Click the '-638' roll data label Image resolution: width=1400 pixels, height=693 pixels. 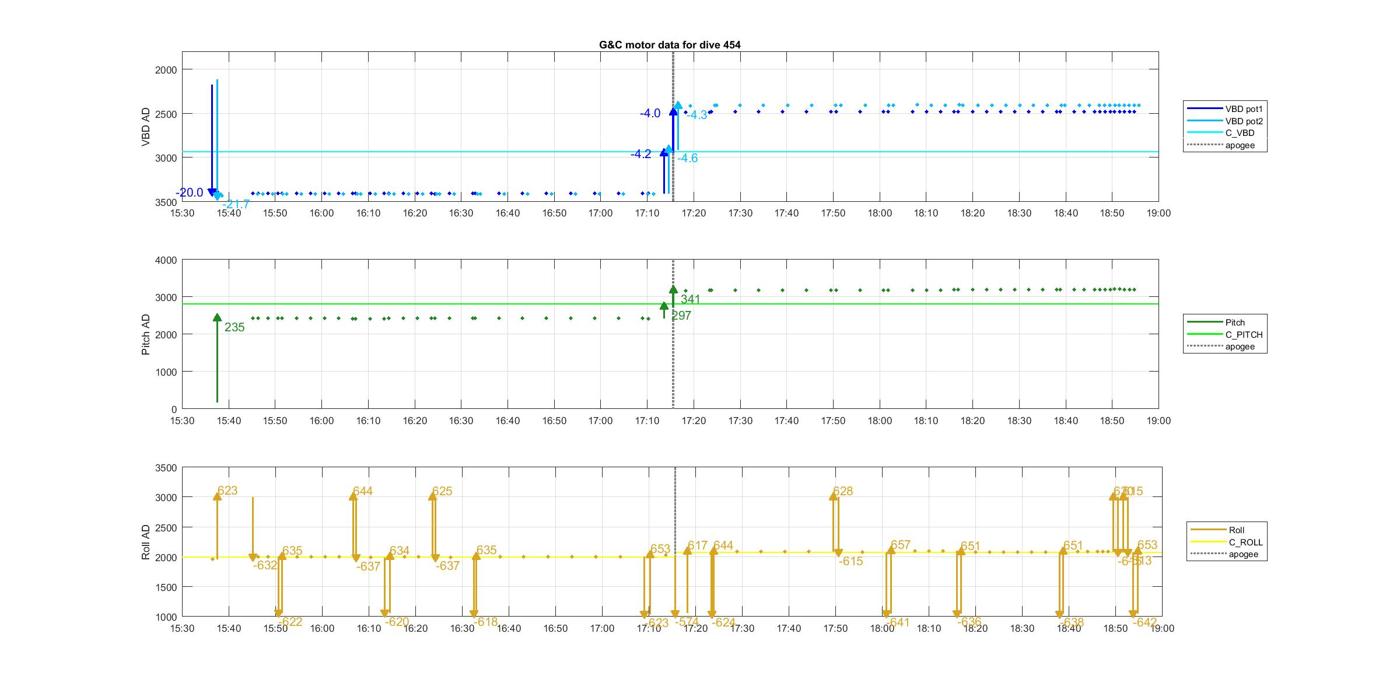pos(1071,622)
